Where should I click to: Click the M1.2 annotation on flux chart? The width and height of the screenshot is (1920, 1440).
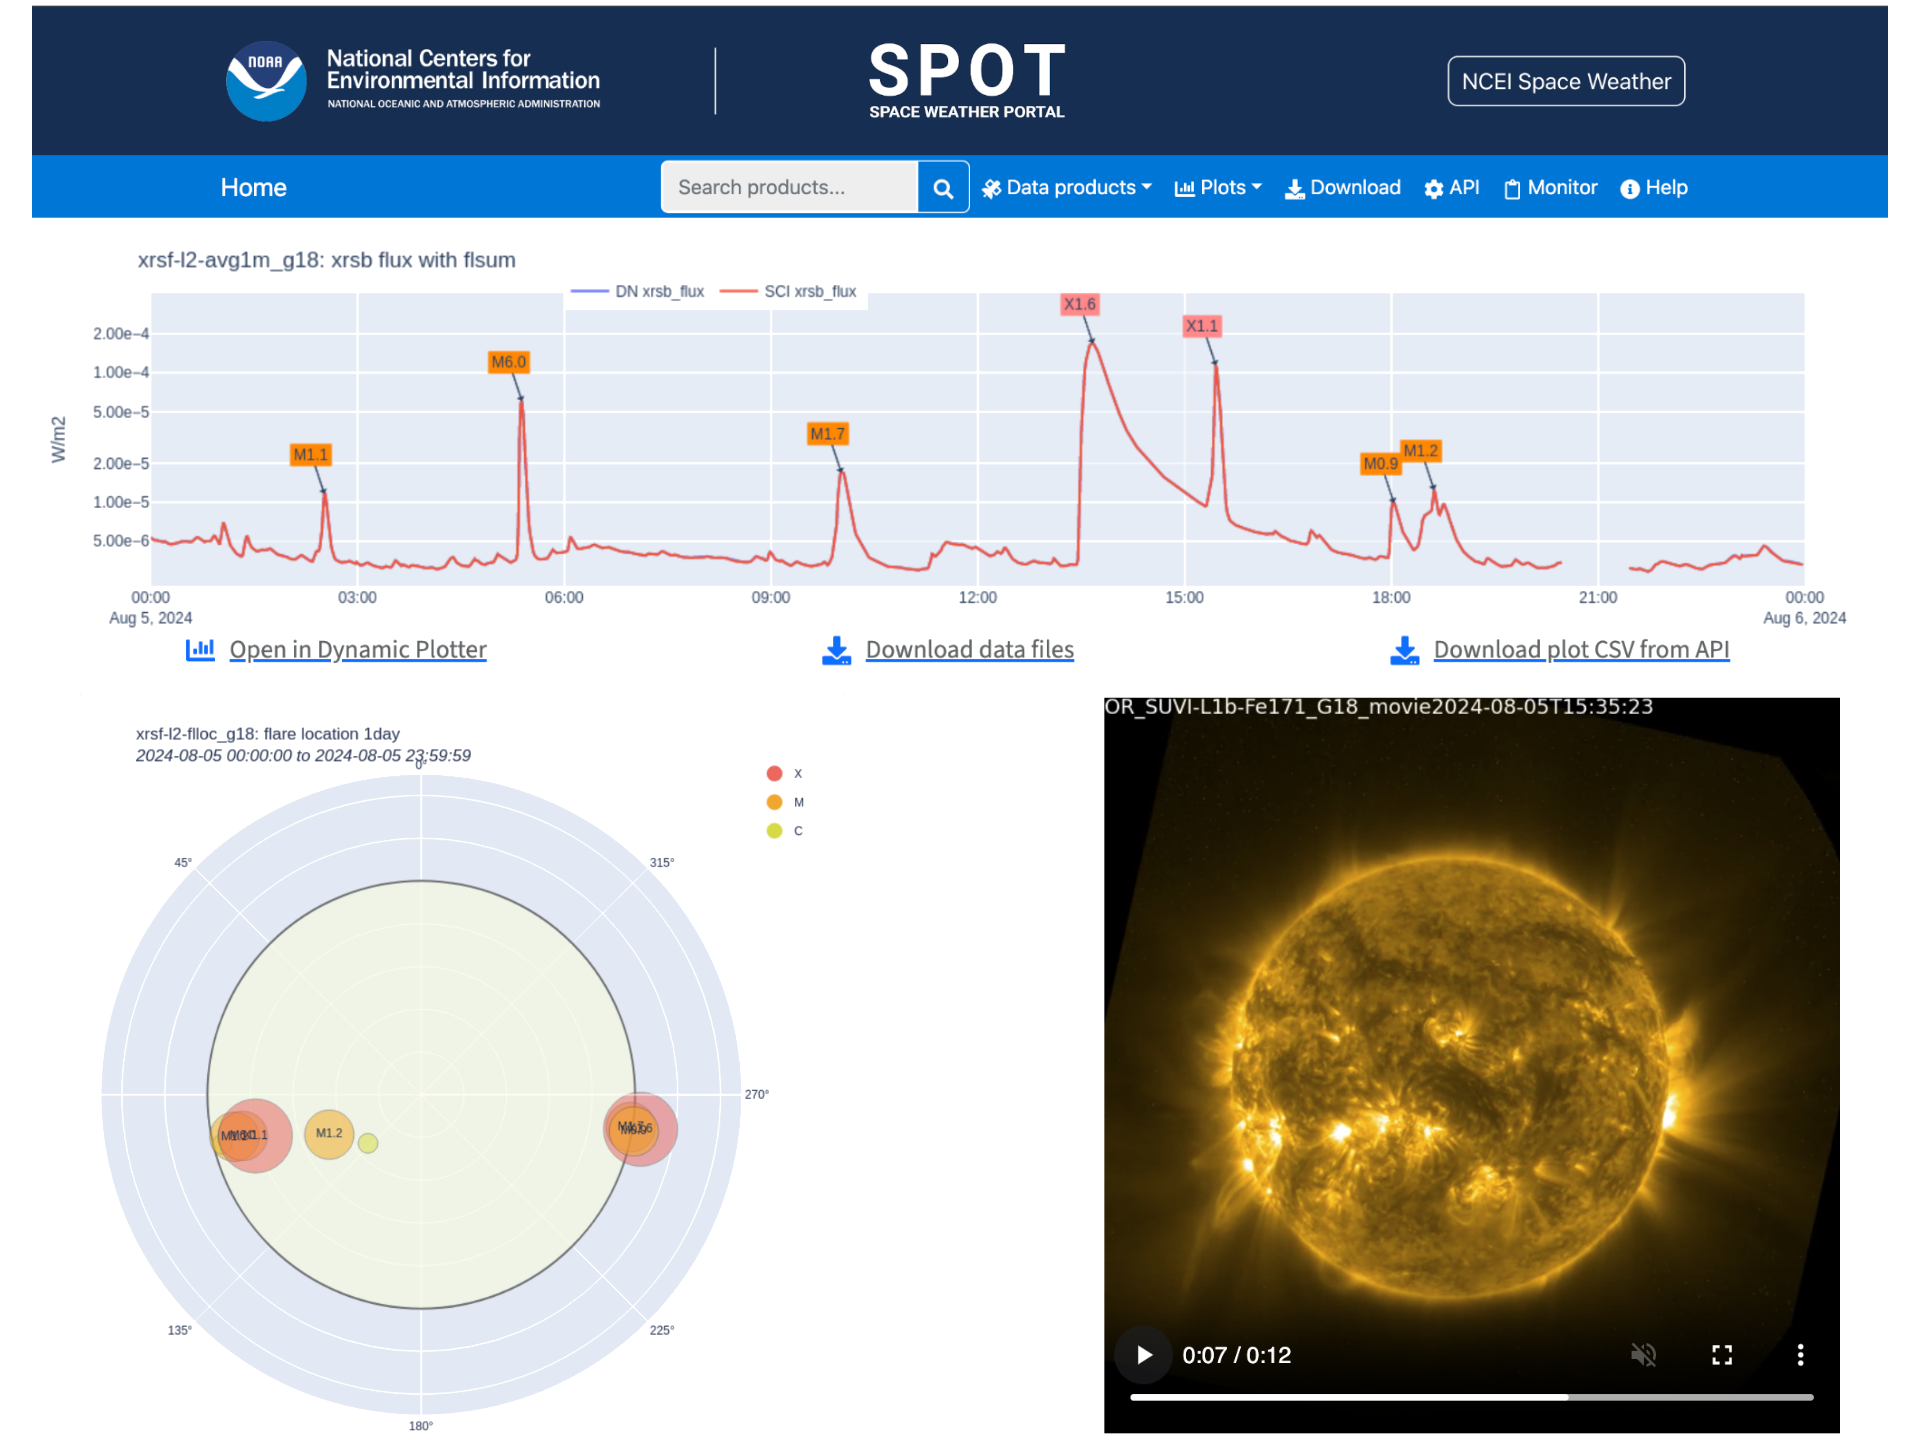click(1420, 451)
